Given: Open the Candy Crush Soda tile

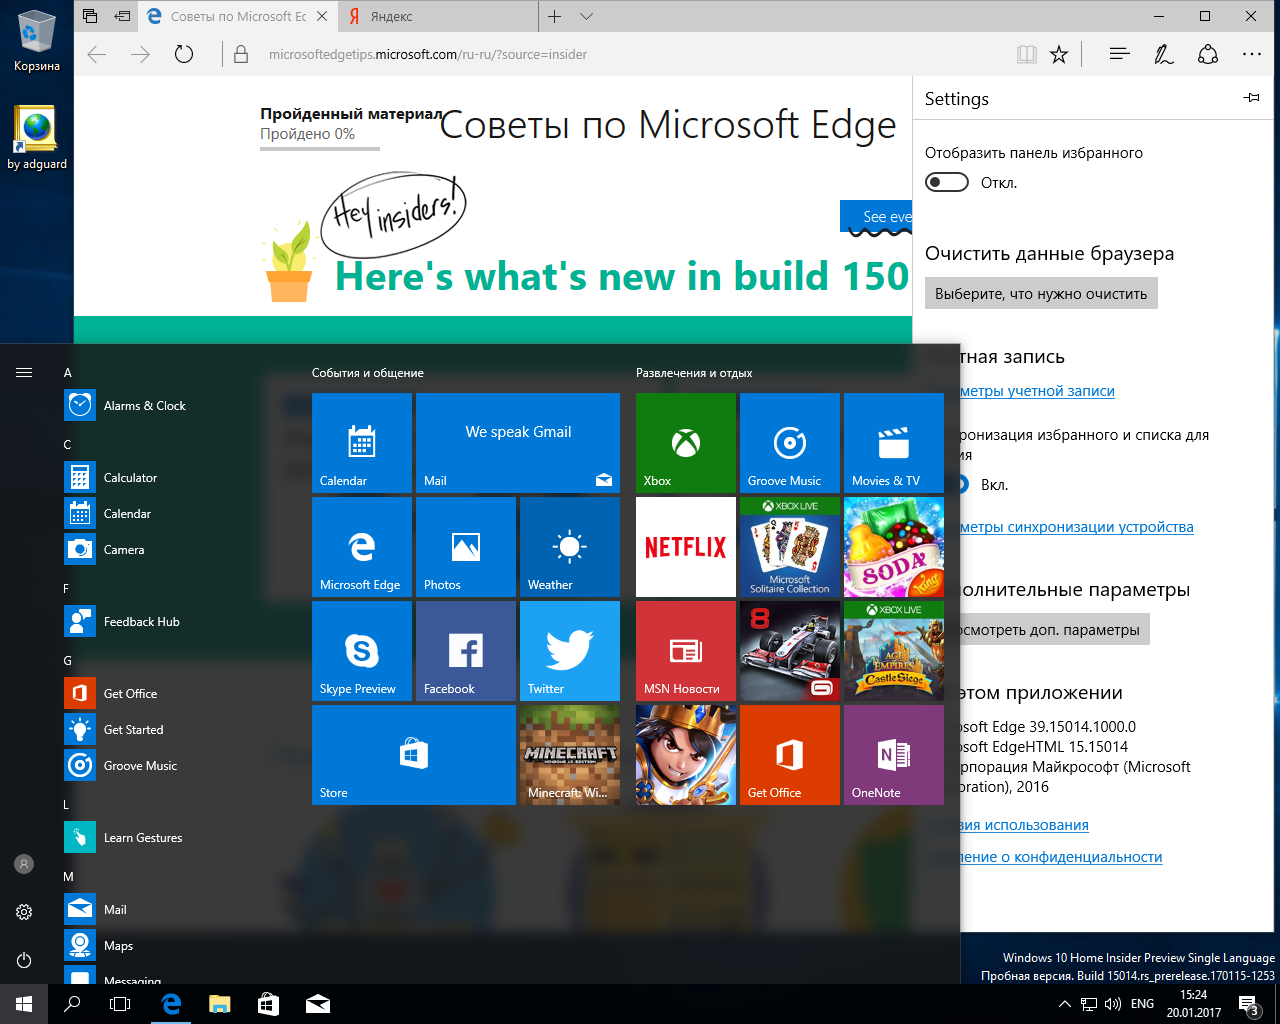Looking at the screenshot, I should click(x=894, y=547).
